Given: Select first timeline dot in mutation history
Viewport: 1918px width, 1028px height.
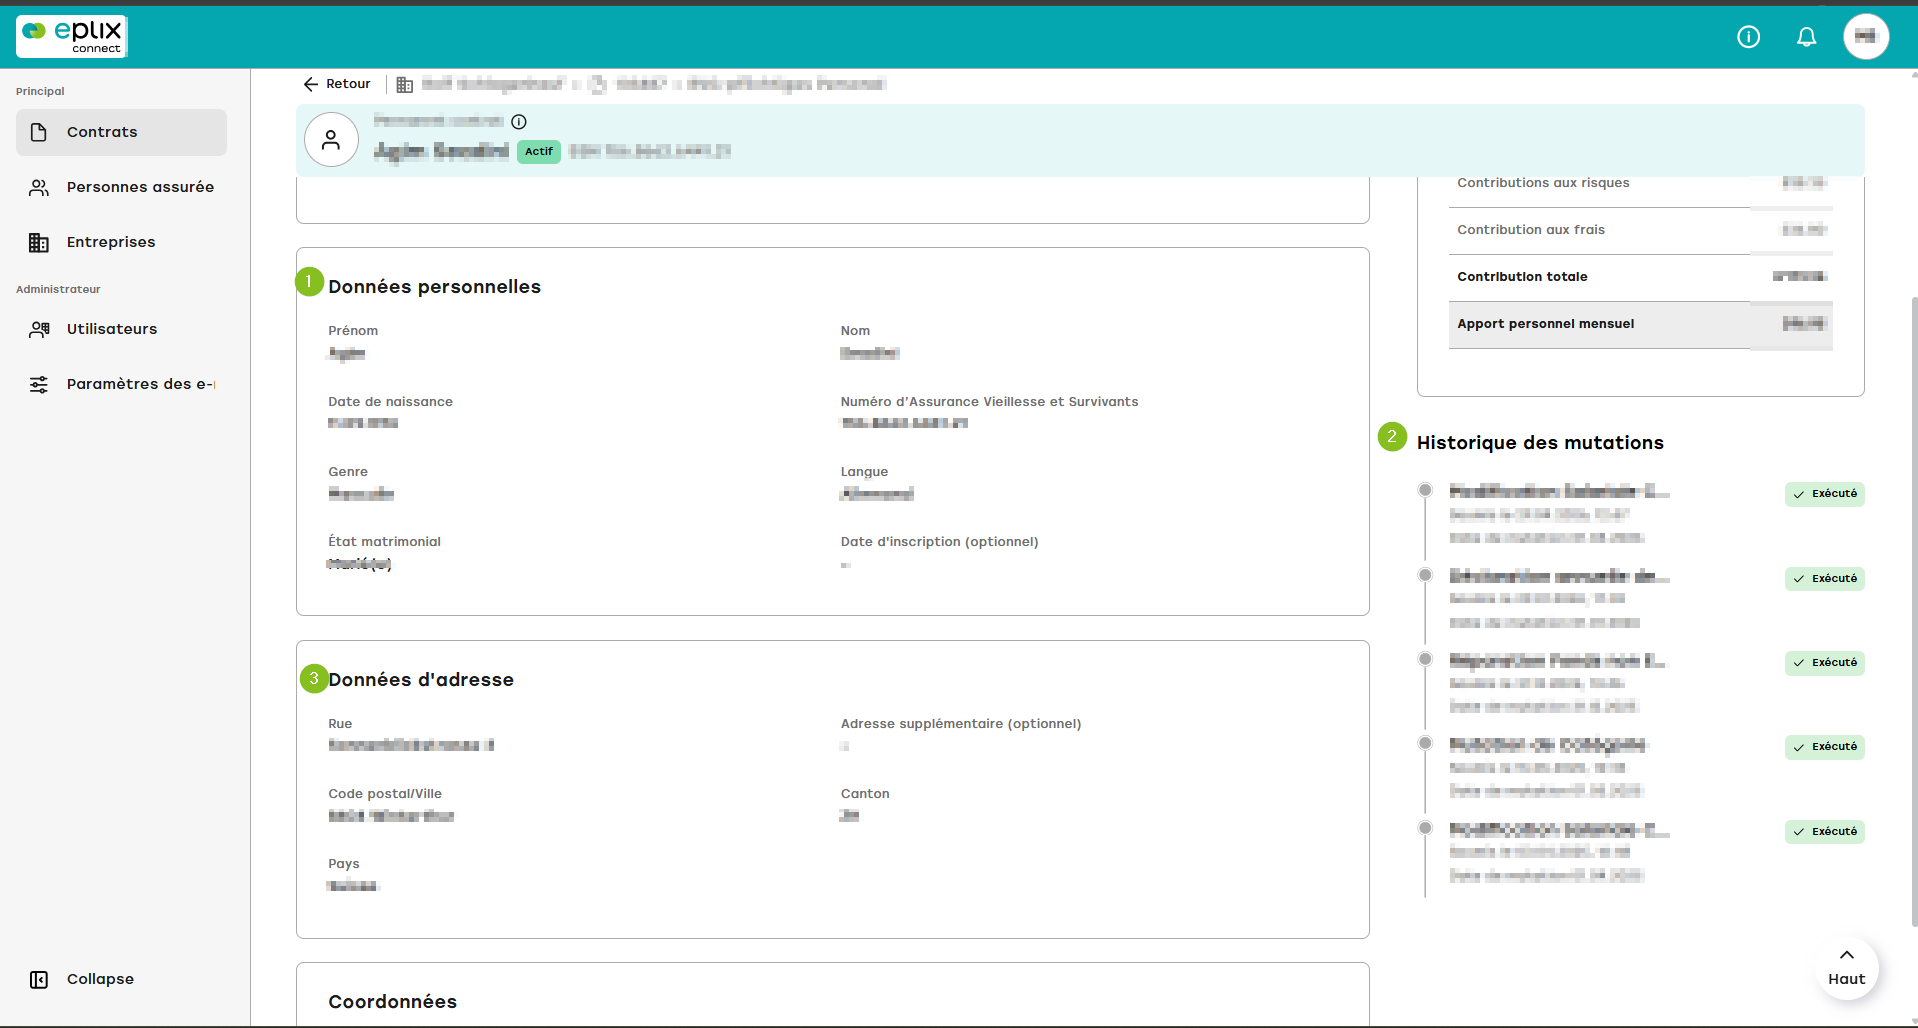Looking at the screenshot, I should pos(1425,490).
